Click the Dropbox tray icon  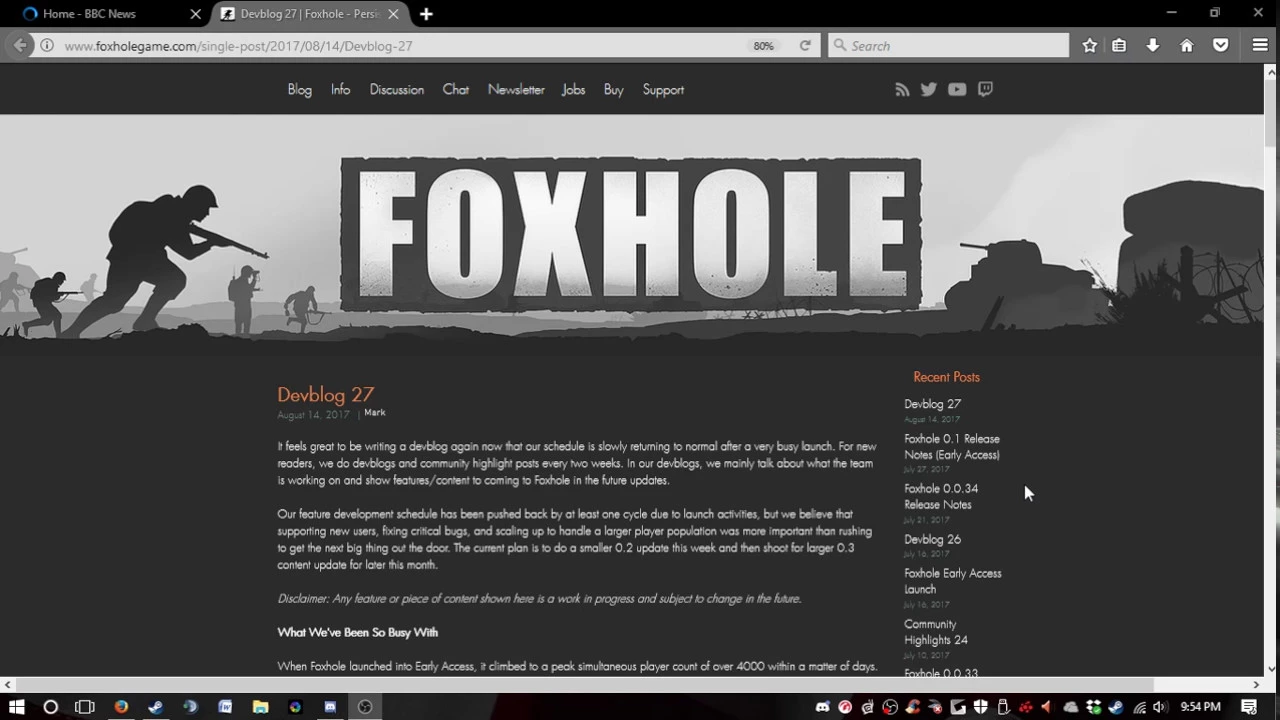coord(1092,707)
